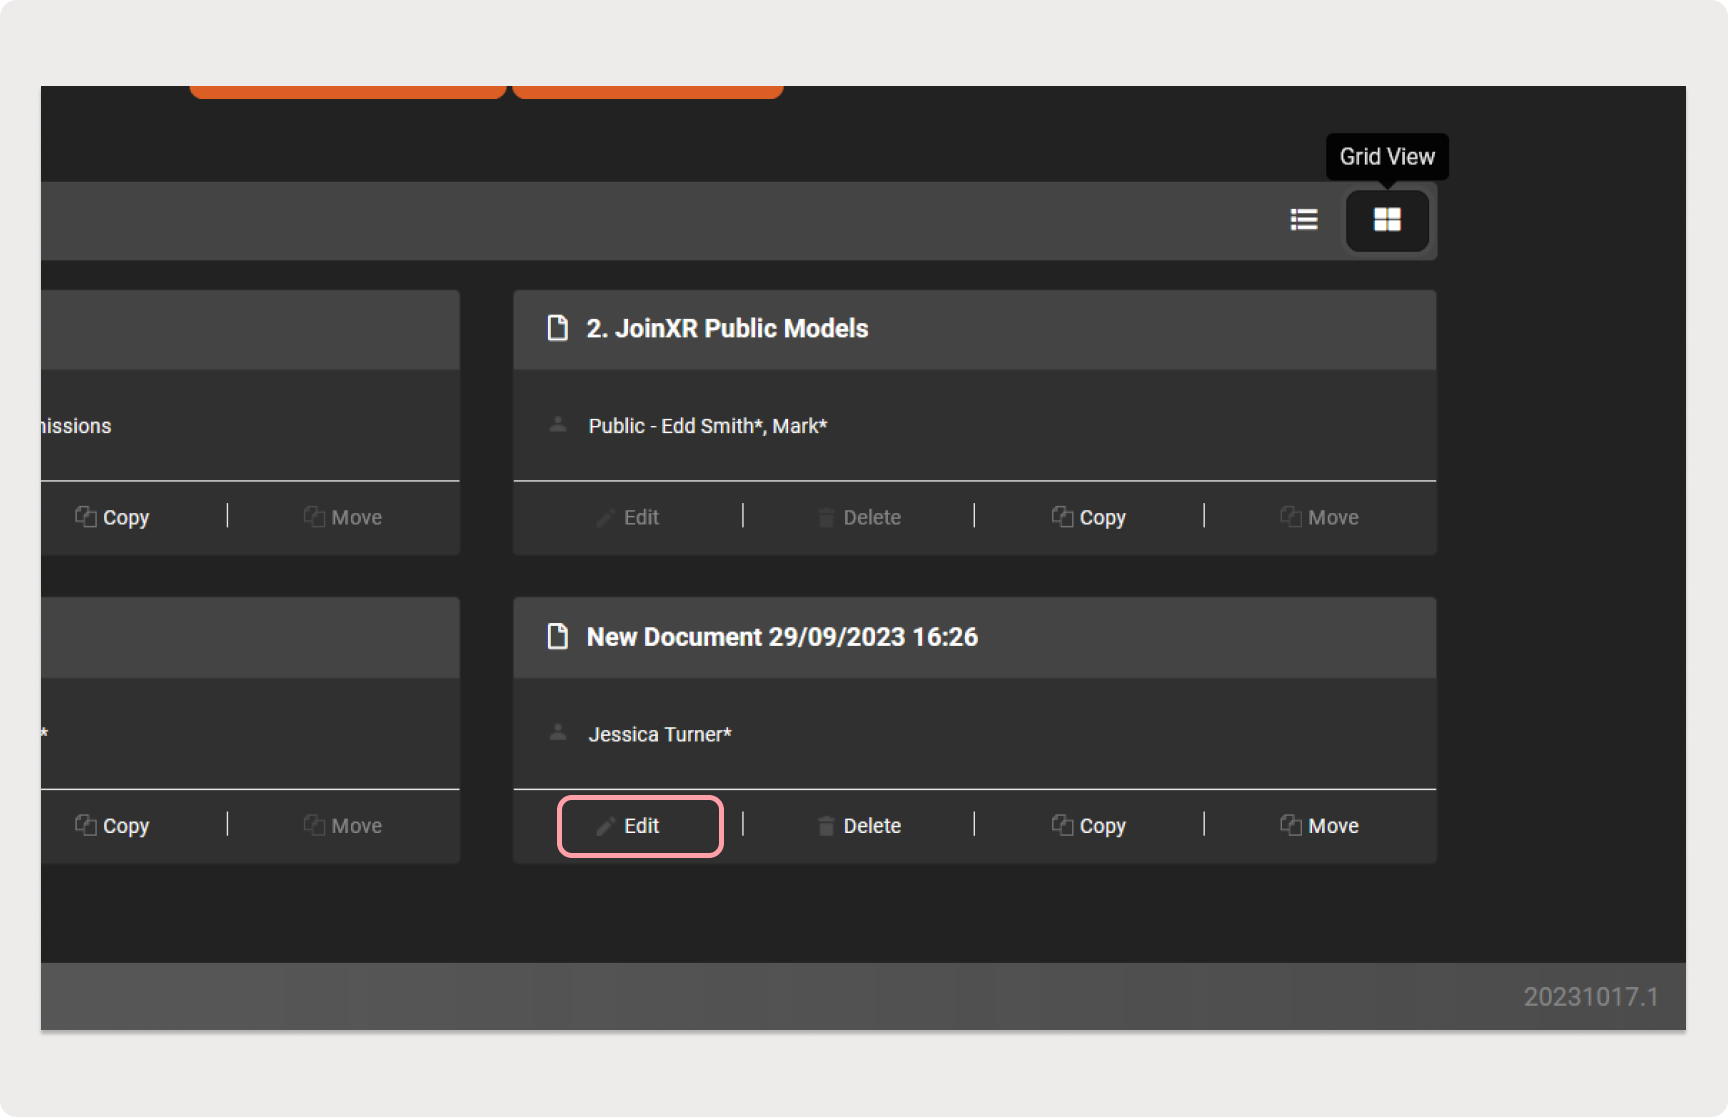
Task: Open New Document 29/09/2023 16:26 title
Action: [782, 637]
